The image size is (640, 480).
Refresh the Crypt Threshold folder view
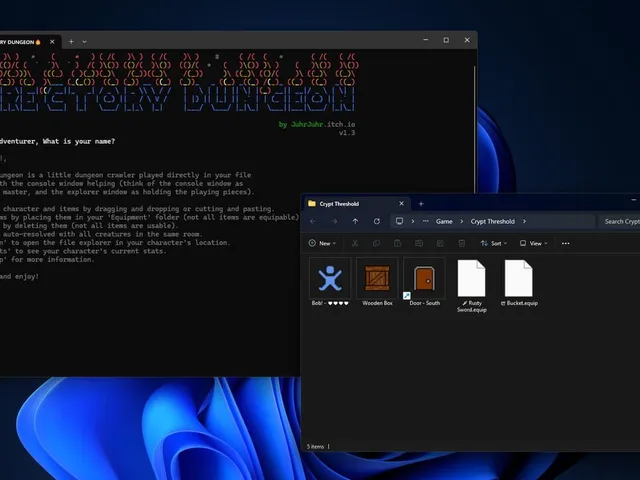tap(377, 221)
